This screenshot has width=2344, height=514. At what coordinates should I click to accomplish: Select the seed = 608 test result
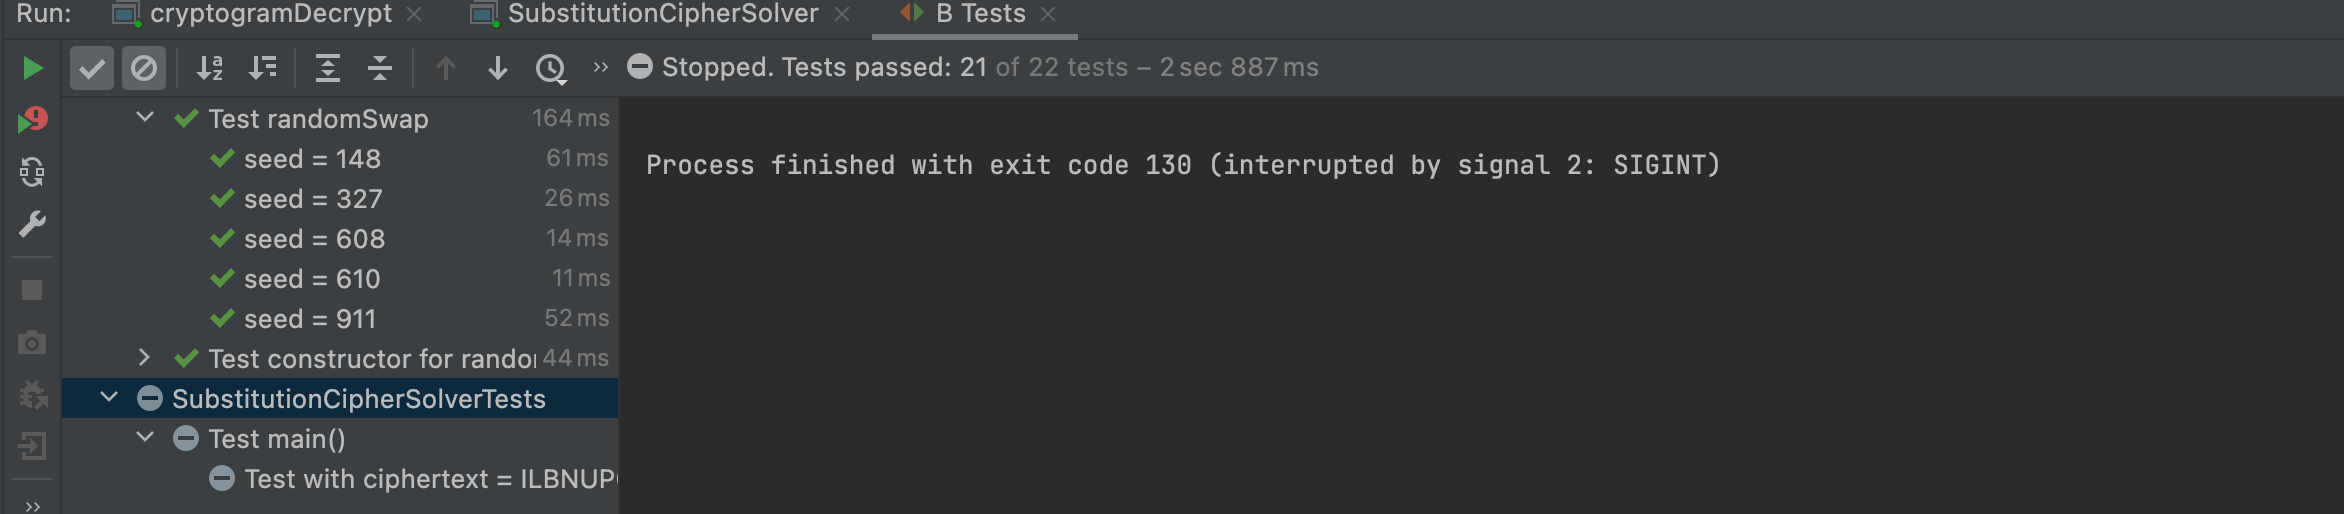[x=314, y=239]
